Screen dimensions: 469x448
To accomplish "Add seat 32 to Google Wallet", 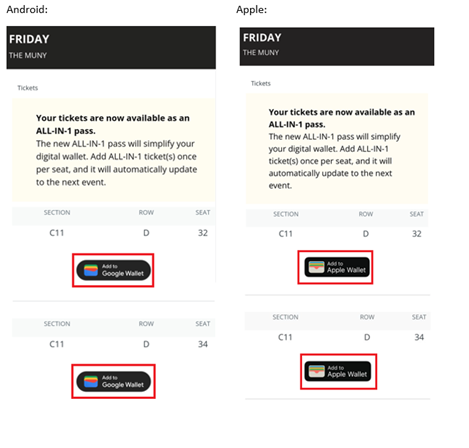I will click(x=114, y=270).
